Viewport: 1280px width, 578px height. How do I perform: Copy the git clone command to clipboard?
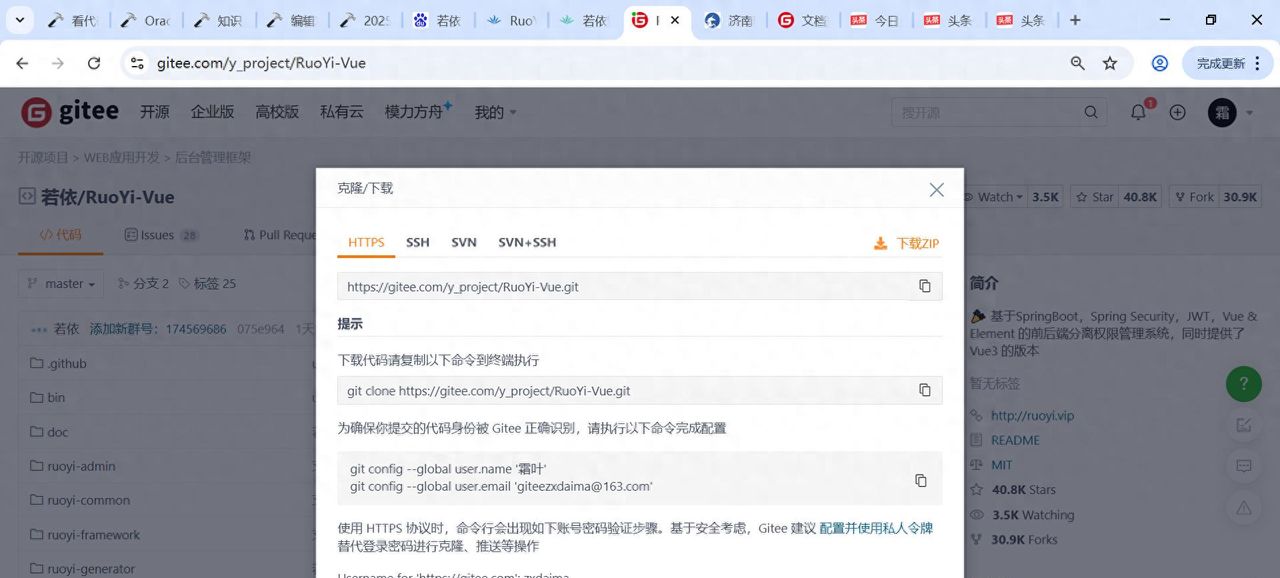click(x=925, y=390)
